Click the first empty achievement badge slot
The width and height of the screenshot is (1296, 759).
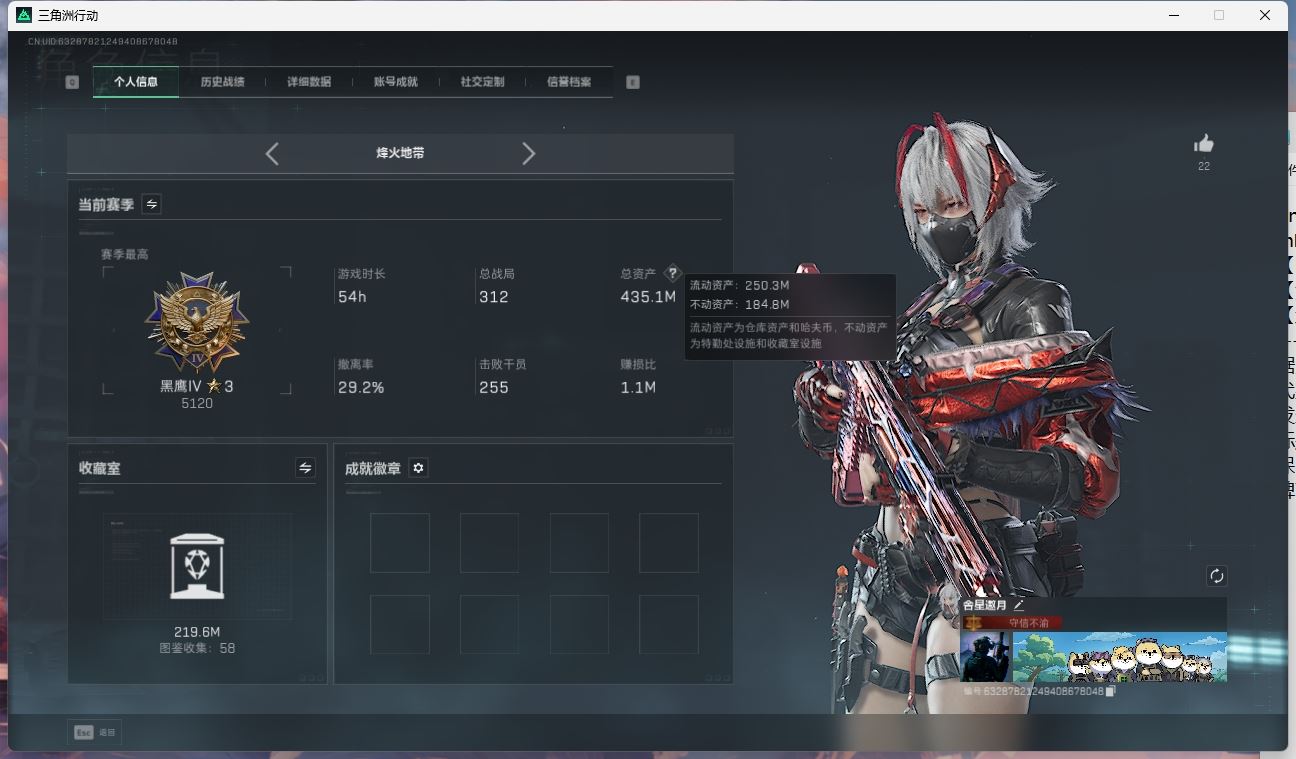(x=399, y=543)
